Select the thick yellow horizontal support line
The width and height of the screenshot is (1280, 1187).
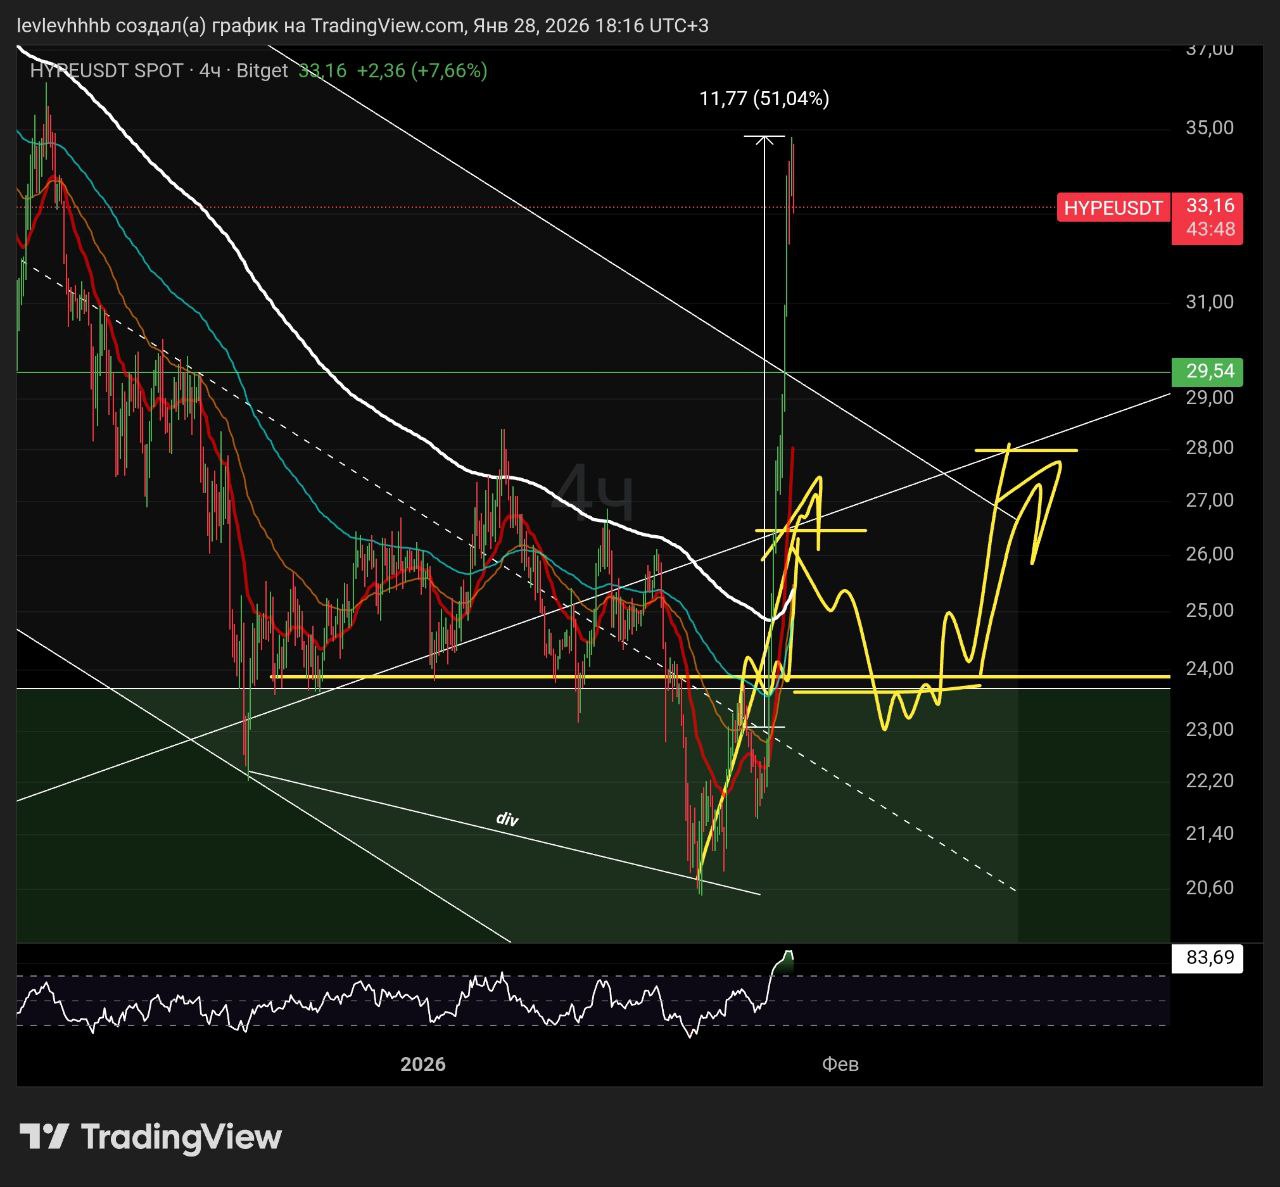tap(500, 677)
